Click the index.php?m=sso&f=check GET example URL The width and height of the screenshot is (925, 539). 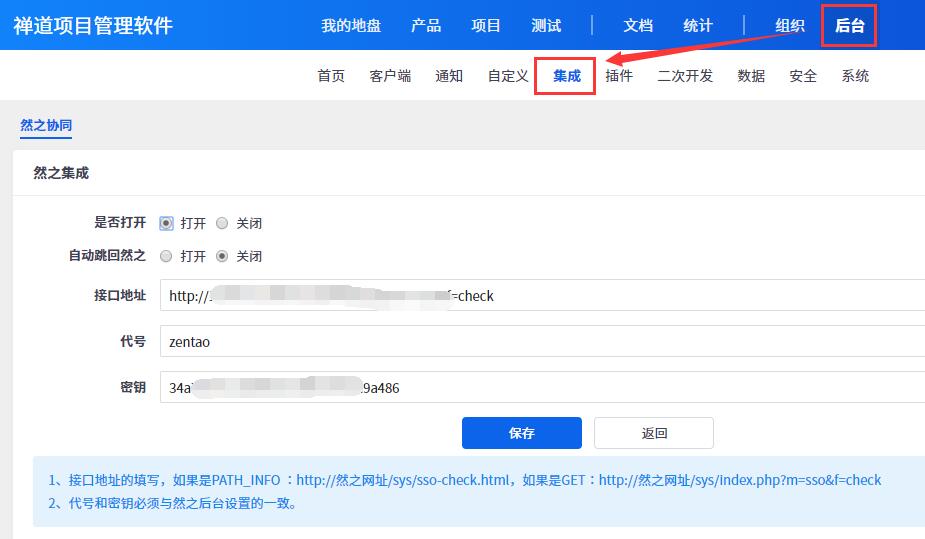coord(740,480)
